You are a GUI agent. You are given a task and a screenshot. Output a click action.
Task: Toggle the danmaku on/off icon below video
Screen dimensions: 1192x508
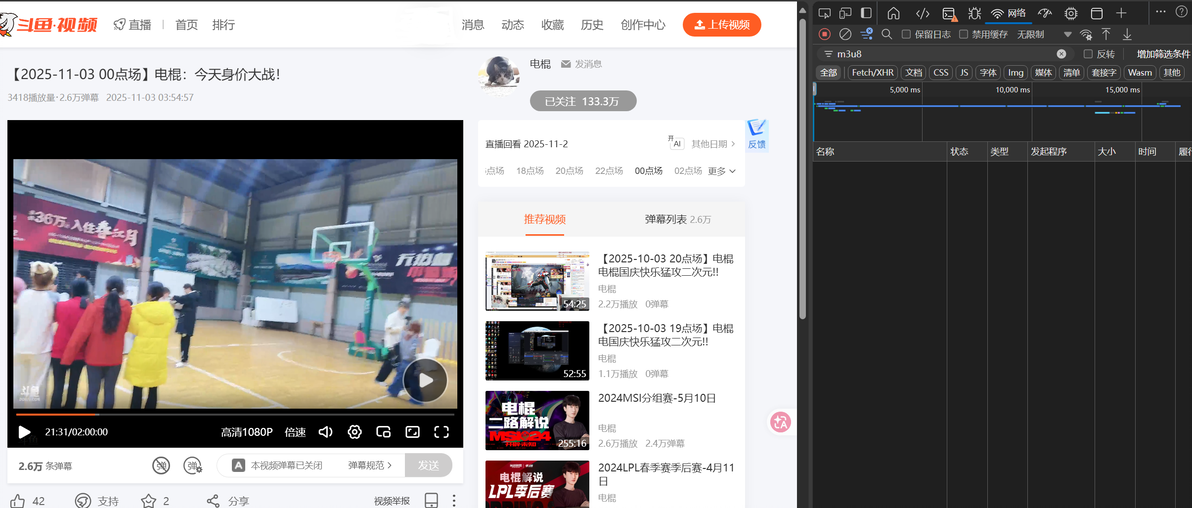(160, 465)
